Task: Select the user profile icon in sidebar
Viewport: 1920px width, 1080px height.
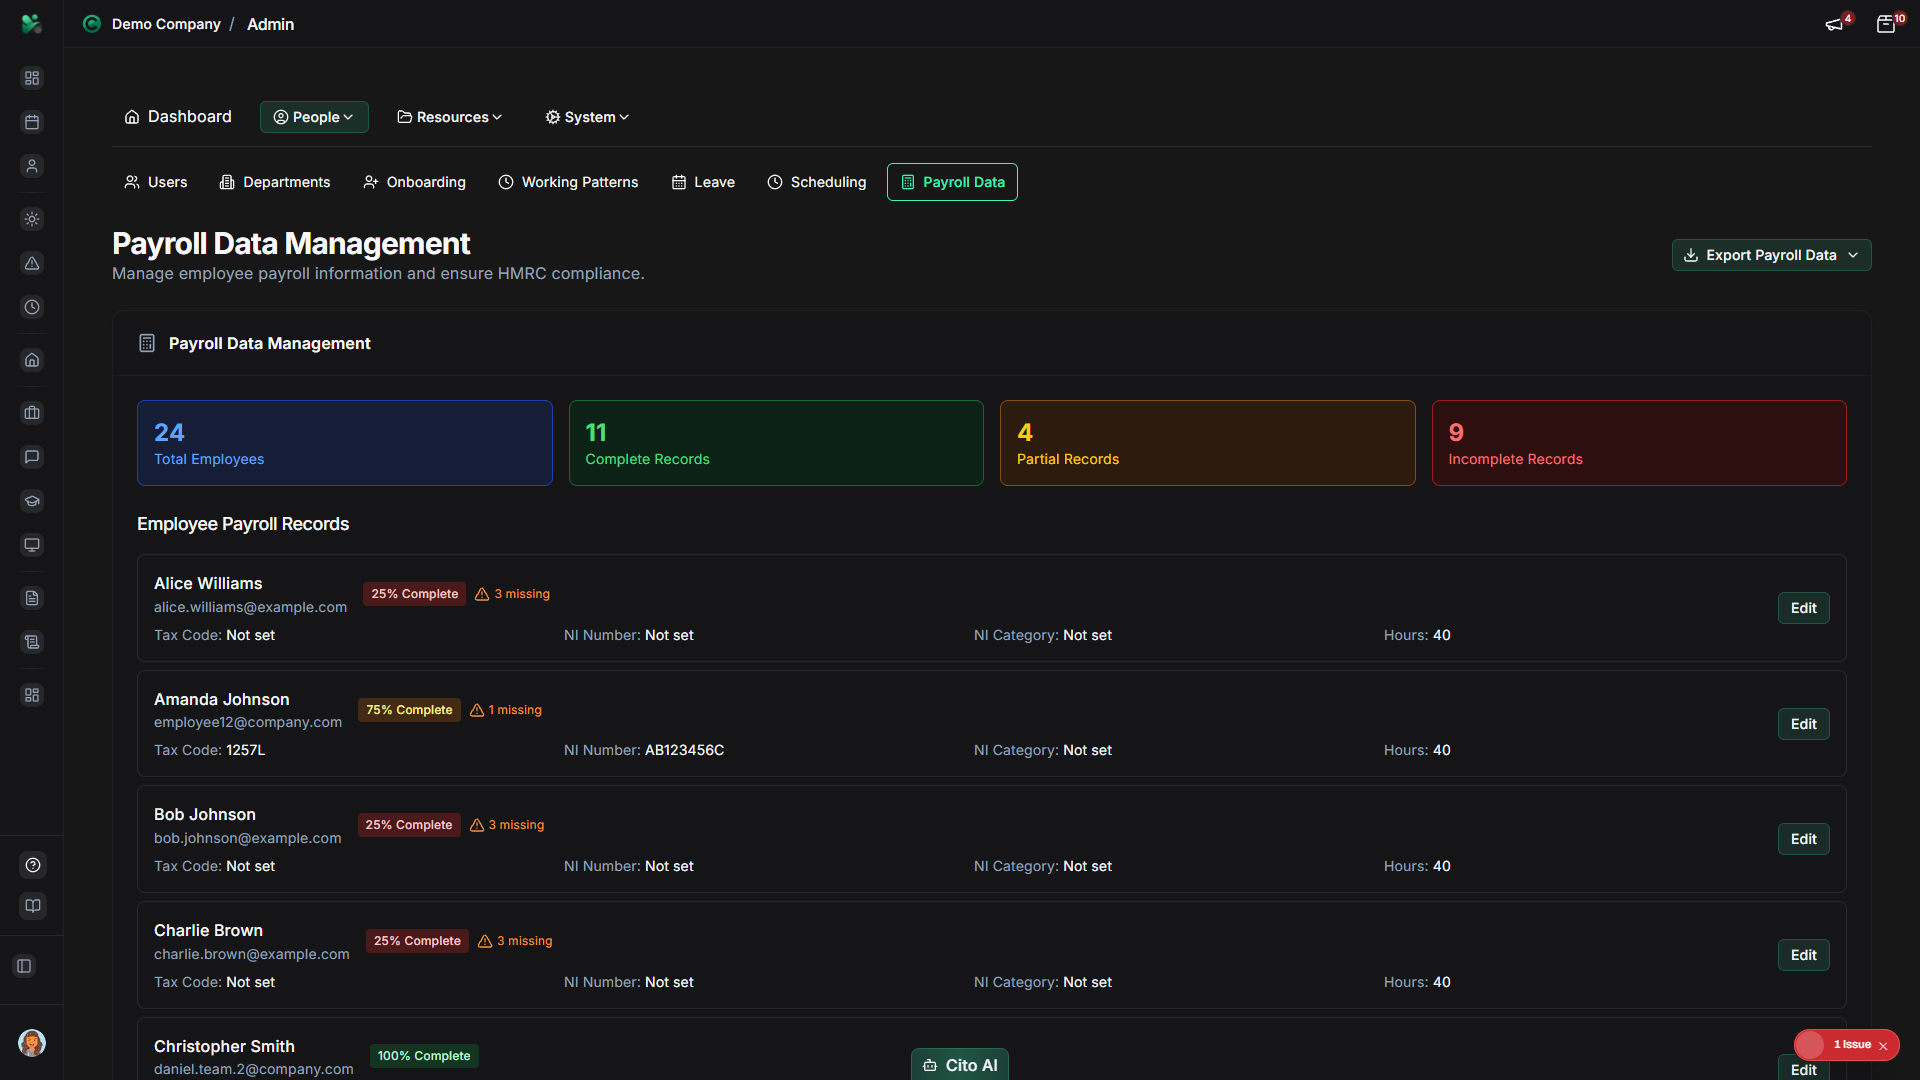Action: coord(32,166)
